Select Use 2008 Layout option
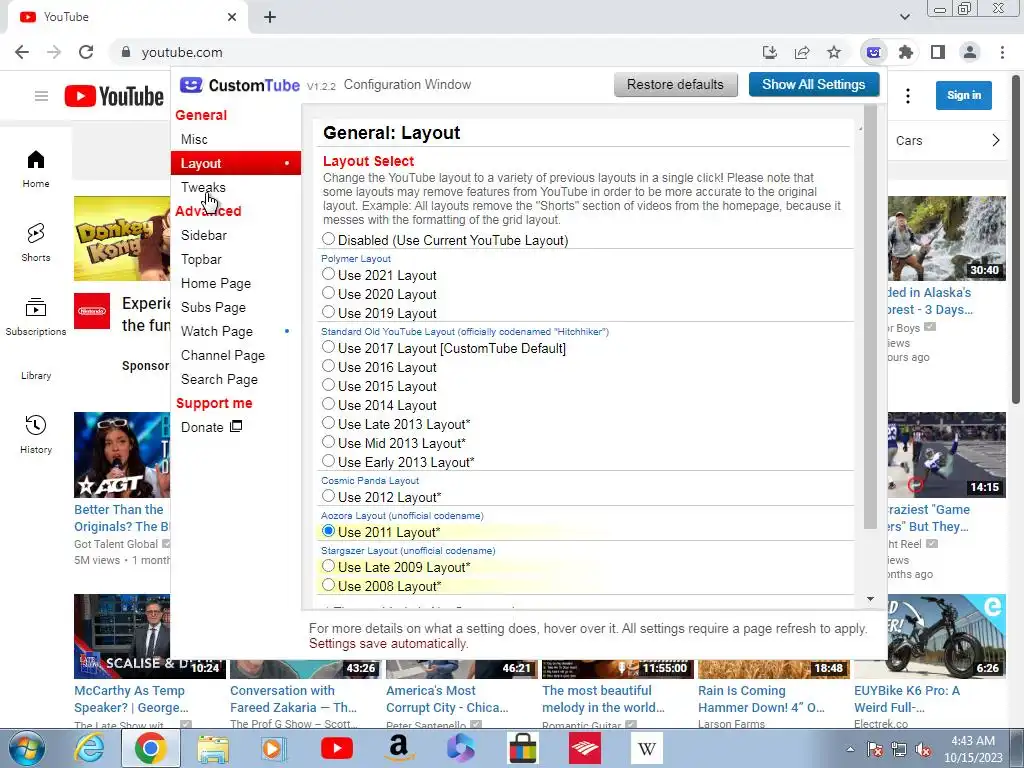The image size is (1024, 768). coord(328,585)
